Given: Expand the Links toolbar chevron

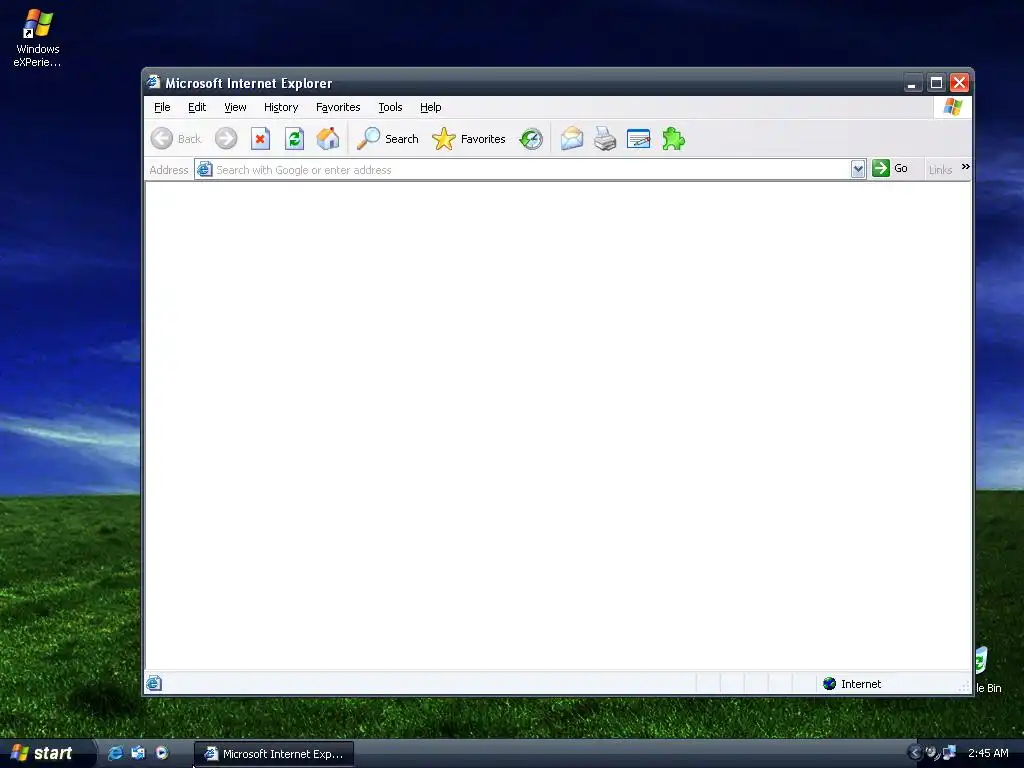Looking at the screenshot, I should point(965,167).
